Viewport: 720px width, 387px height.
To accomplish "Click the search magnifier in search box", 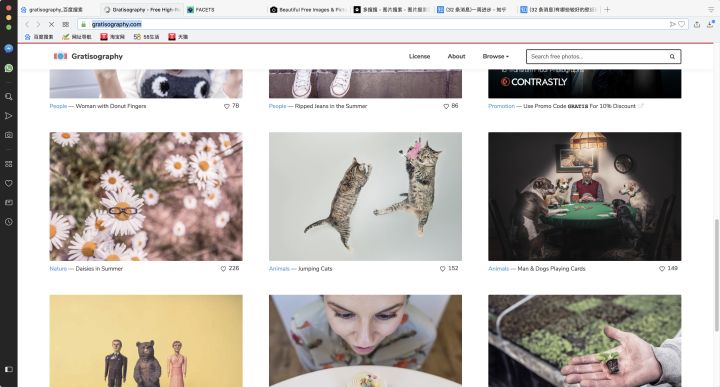I will [672, 56].
